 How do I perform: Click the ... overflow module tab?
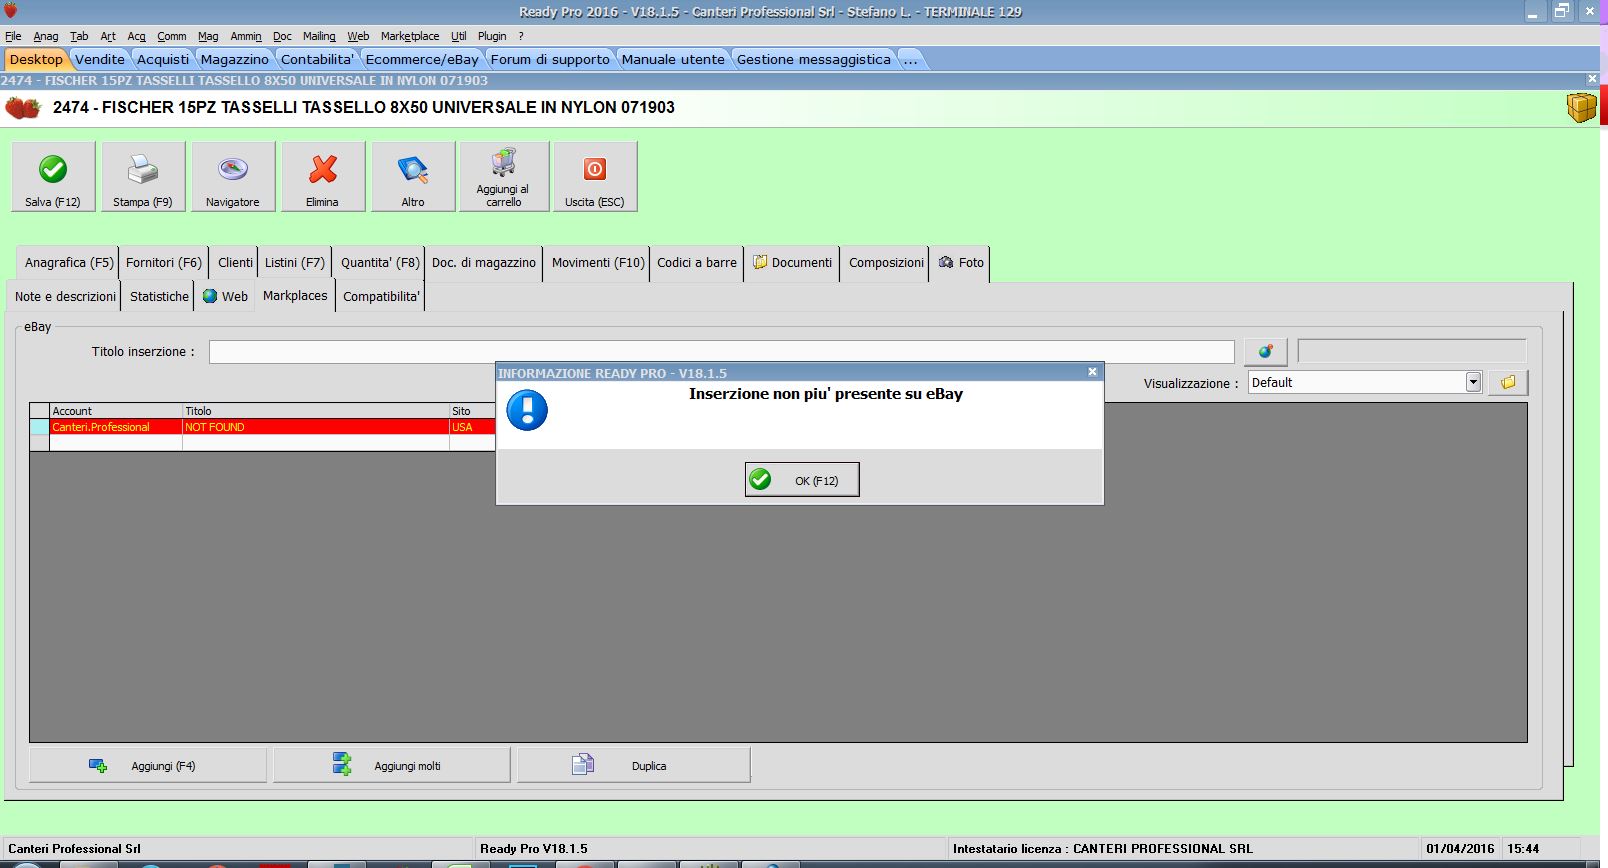point(910,60)
